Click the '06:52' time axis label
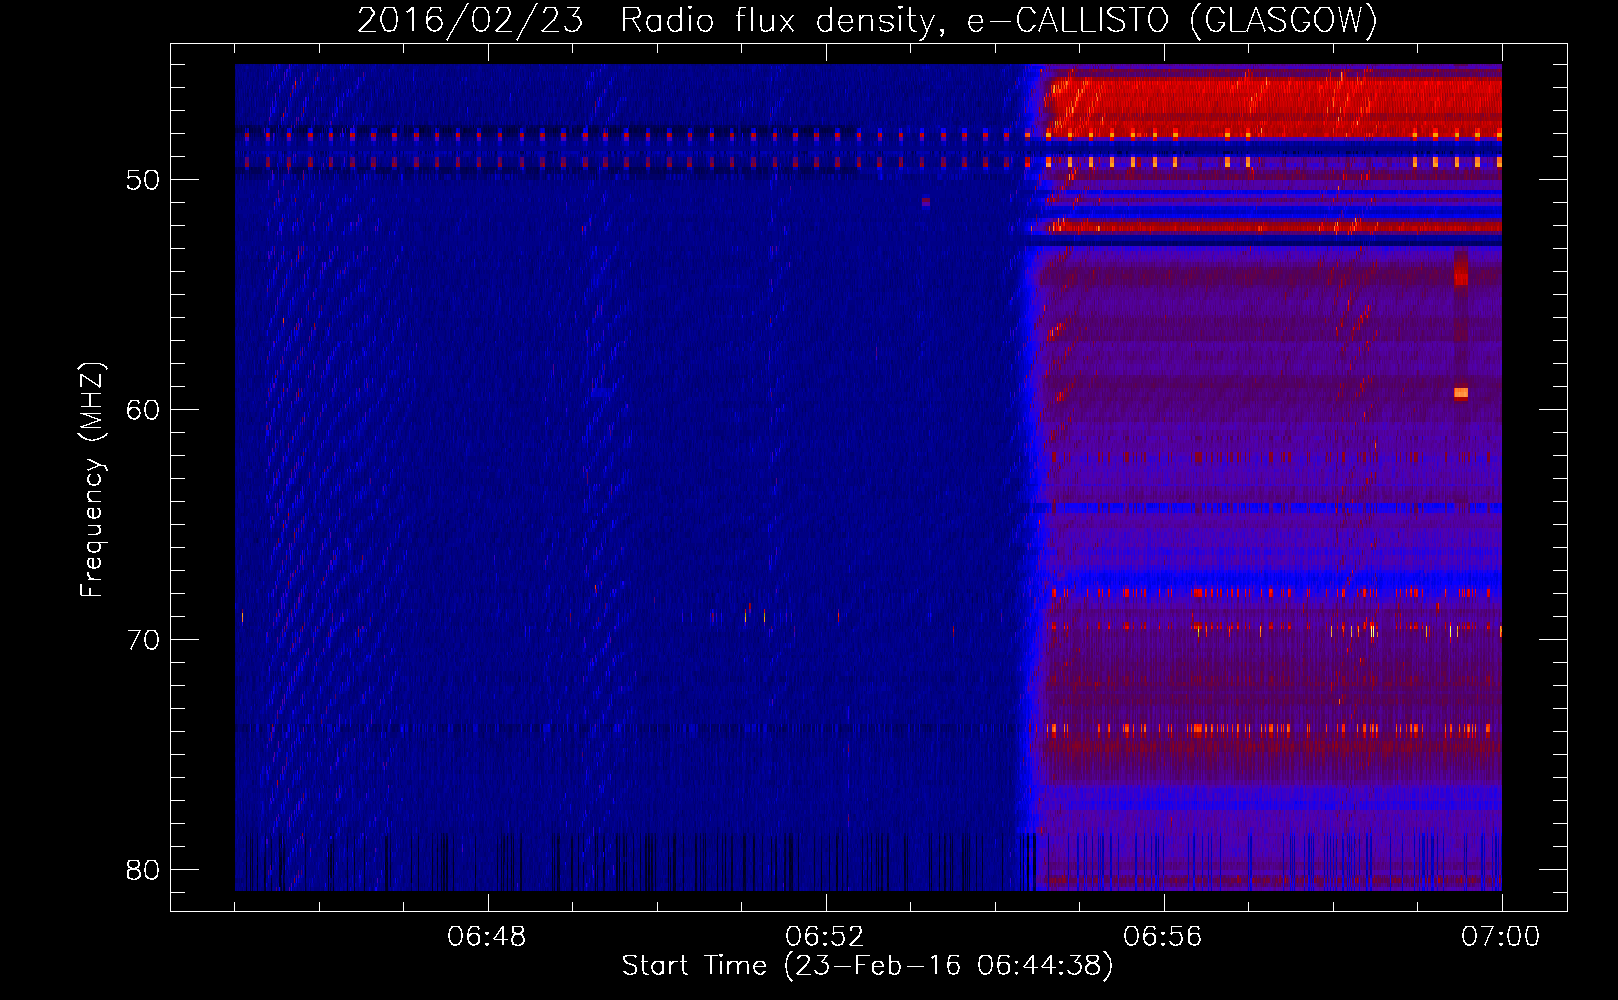The image size is (1618, 1000). 825,937
